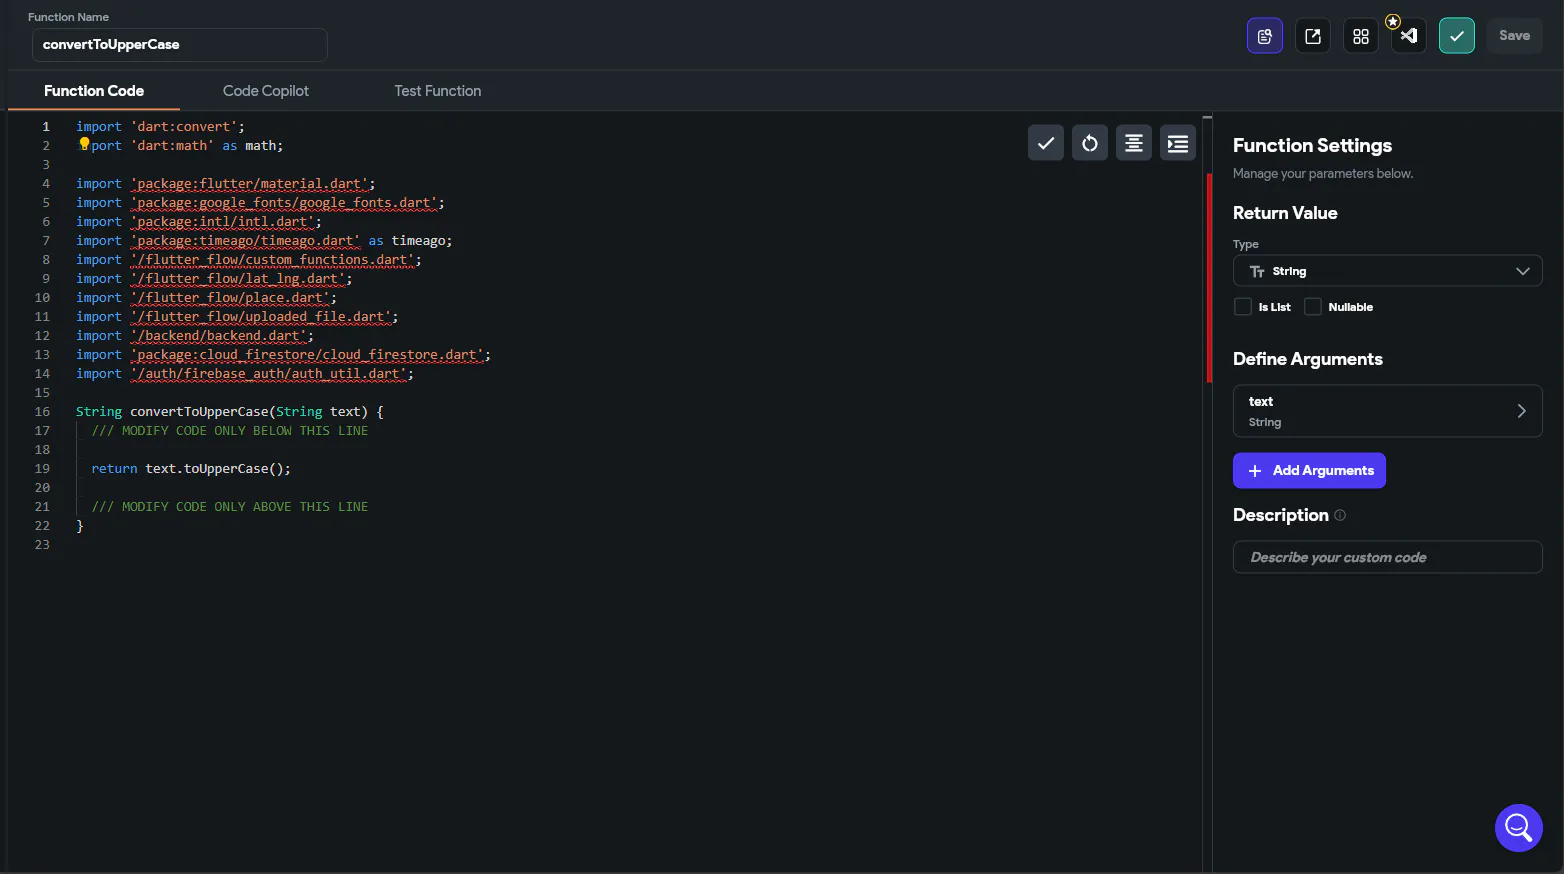This screenshot has width=1564, height=874.
Task: Click the cloud_firestore import line
Action: pyautogui.click(x=283, y=354)
